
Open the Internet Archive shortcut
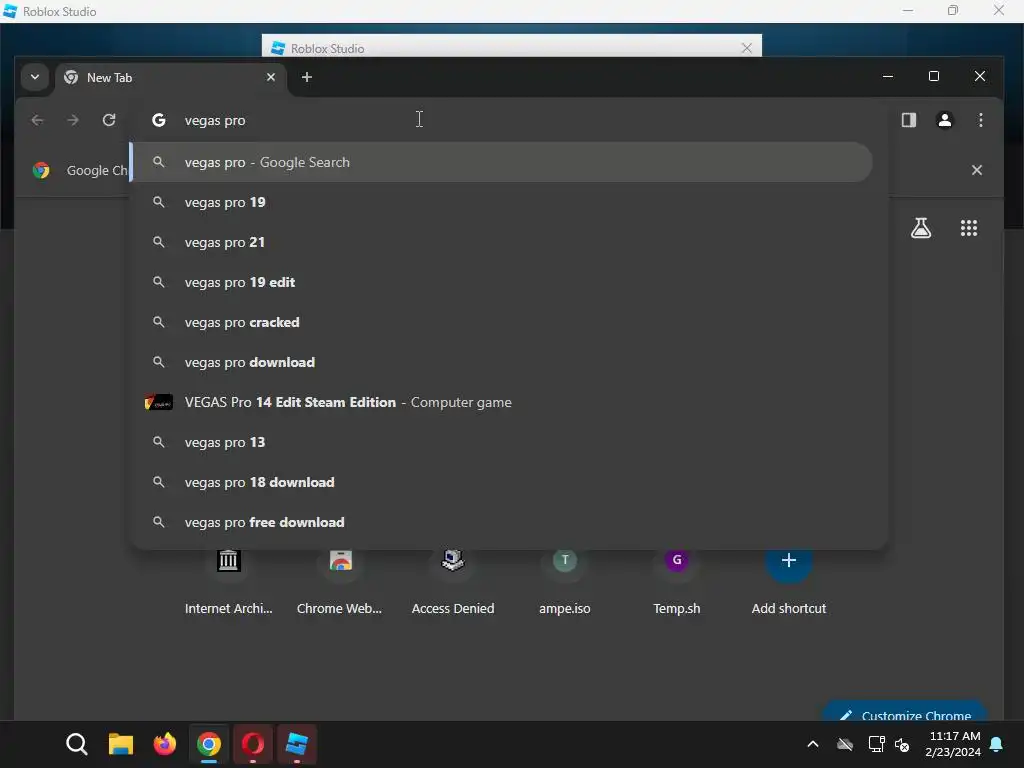point(229,581)
